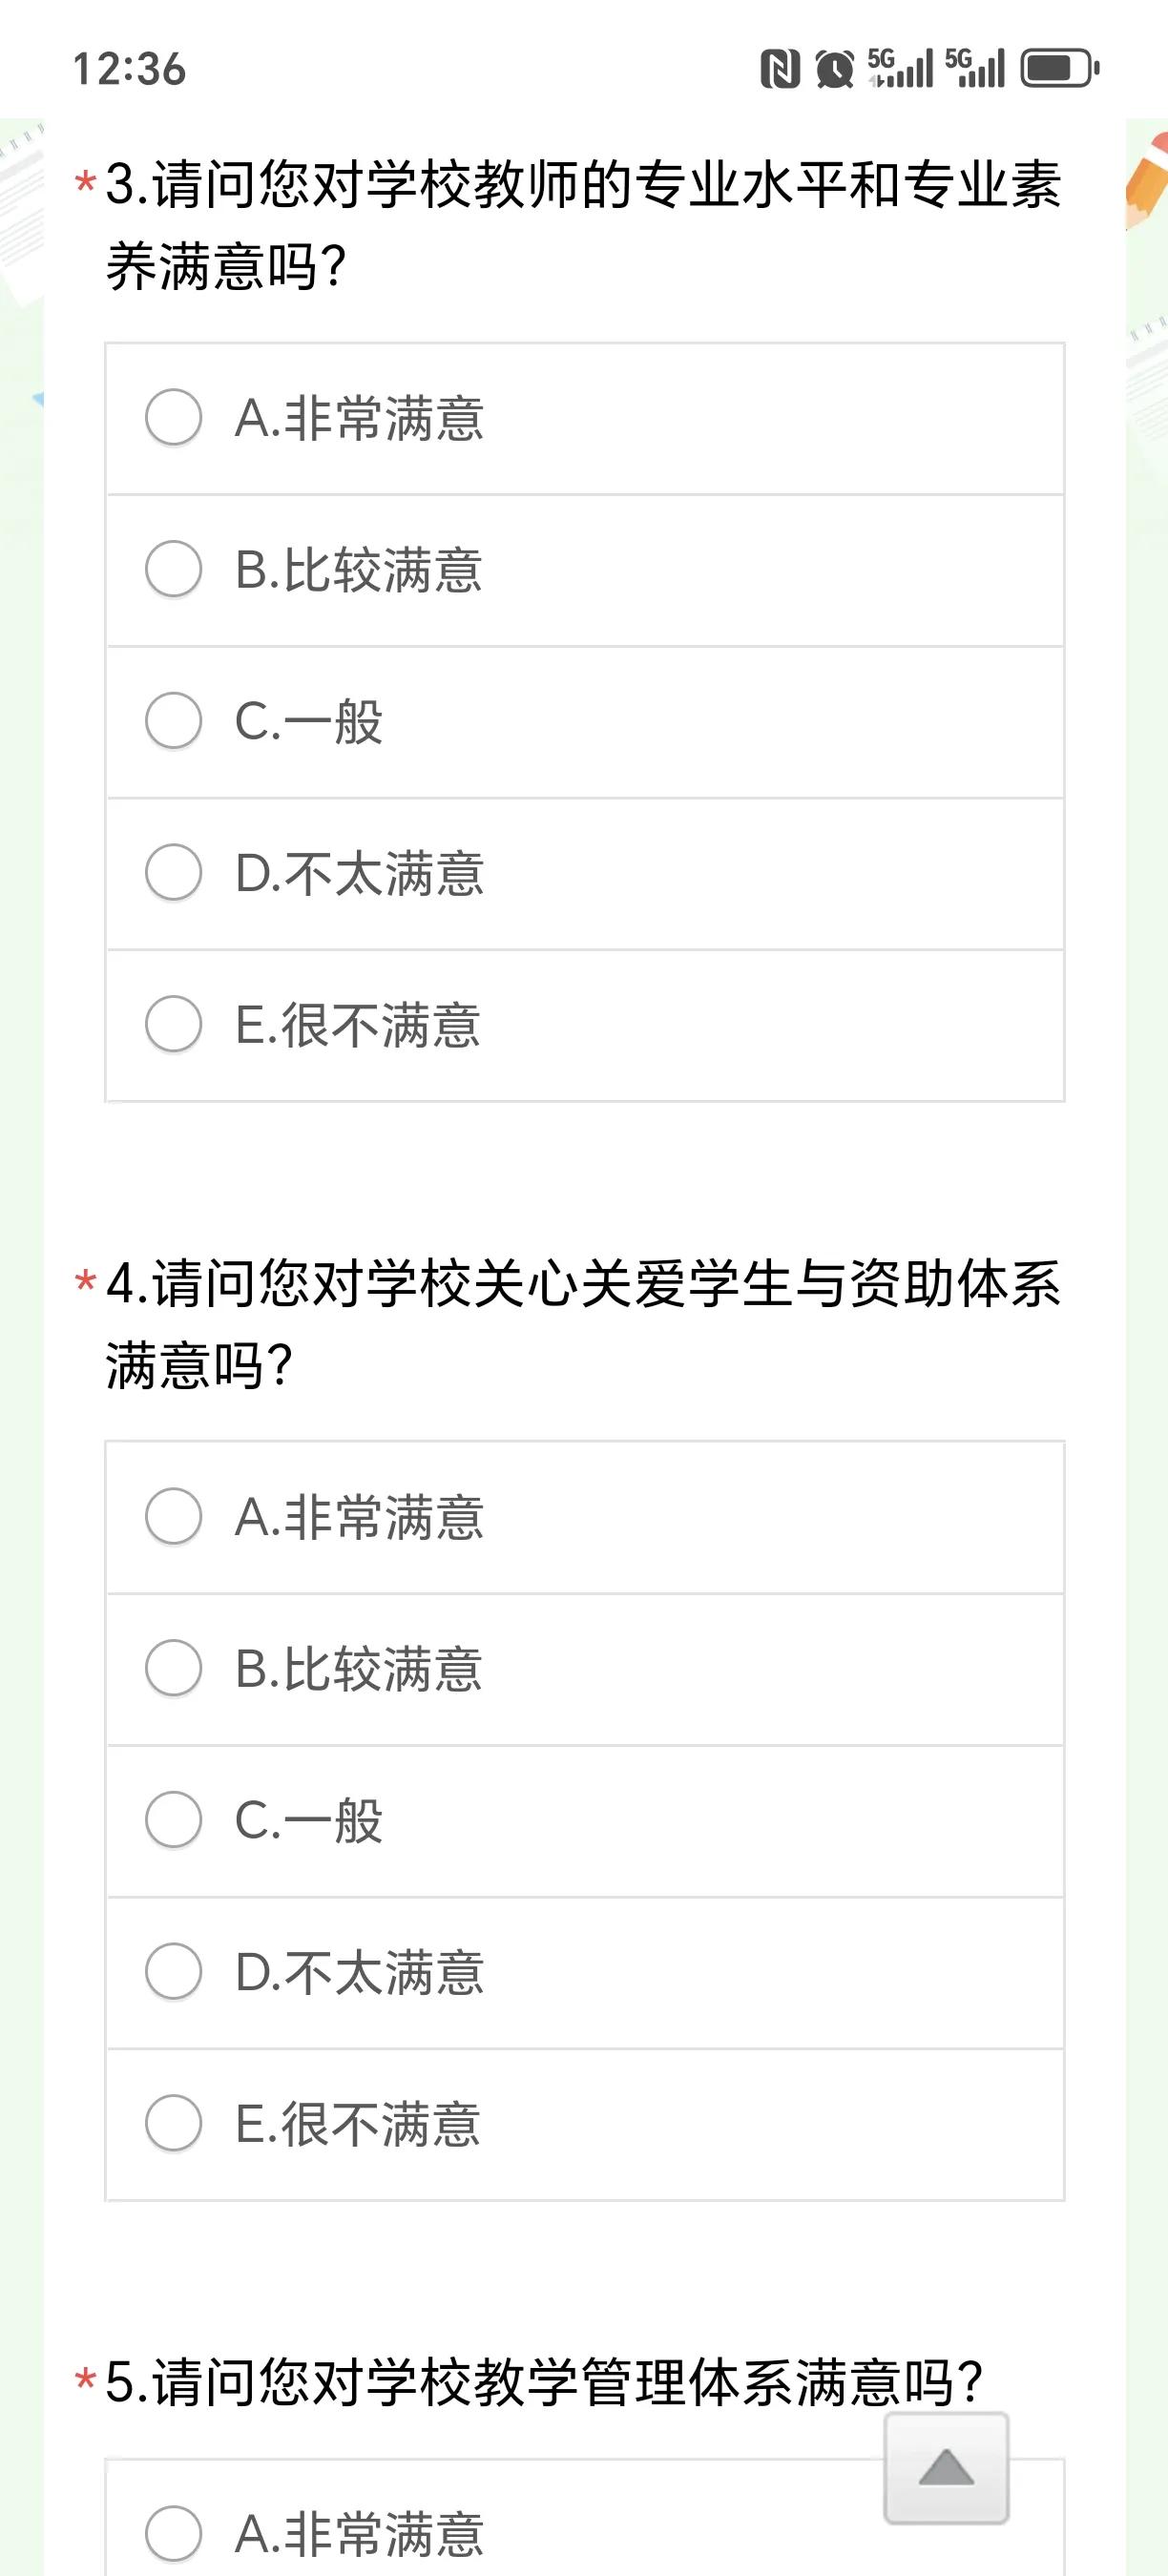The width and height of the screenshot is (1168, 2576).
Task: Choose C.一般 for question 4
Action: click(x=585, y=1821)
